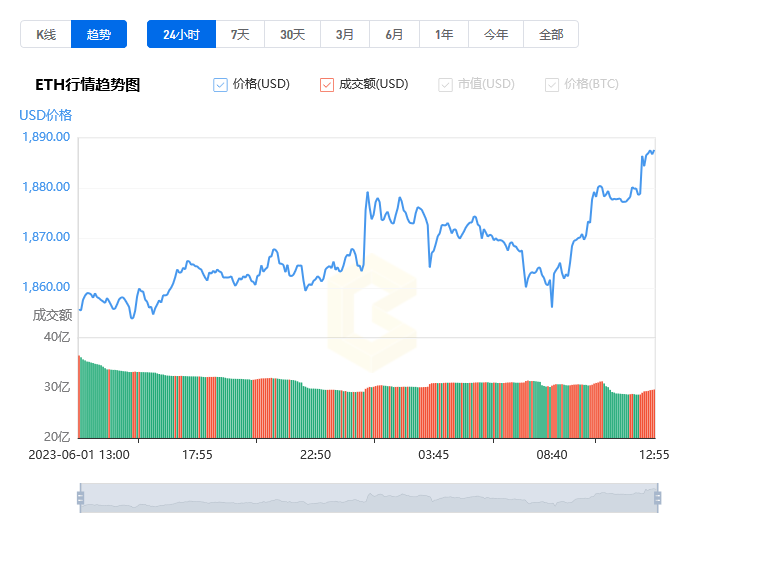Click the right handle of range slider

[x=658, y=498]
